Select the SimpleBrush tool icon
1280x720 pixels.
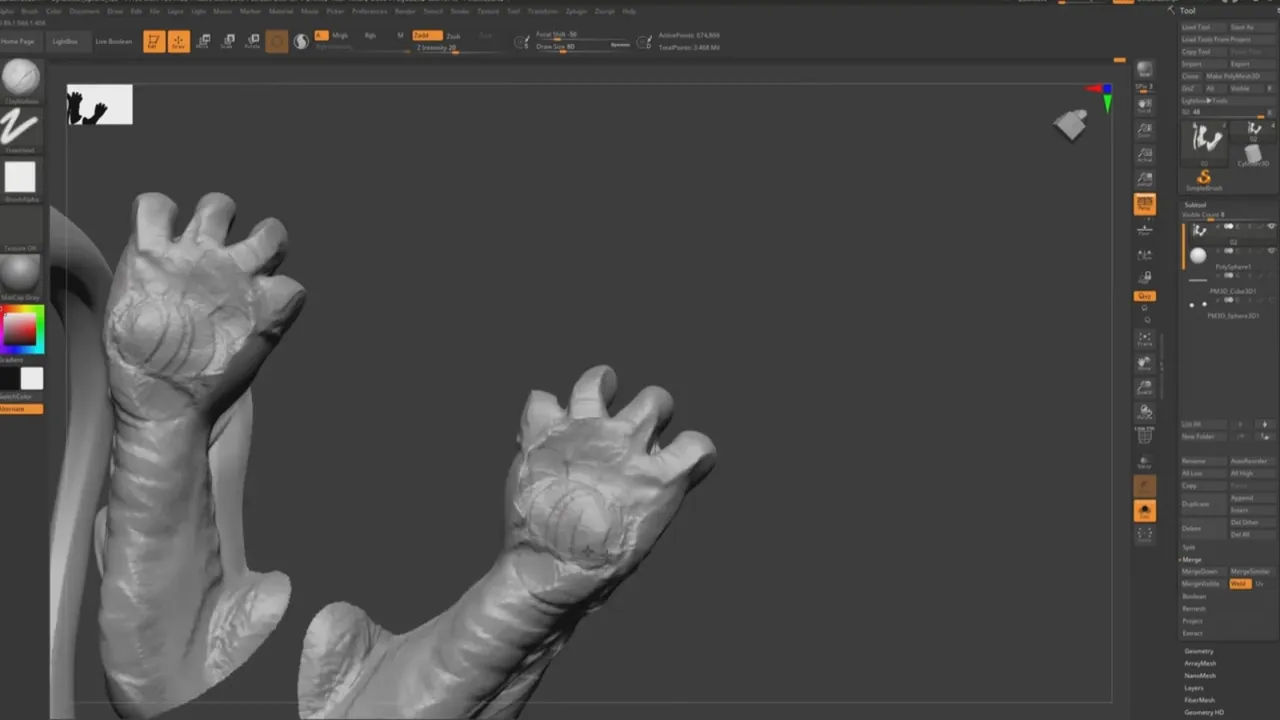1204,180
